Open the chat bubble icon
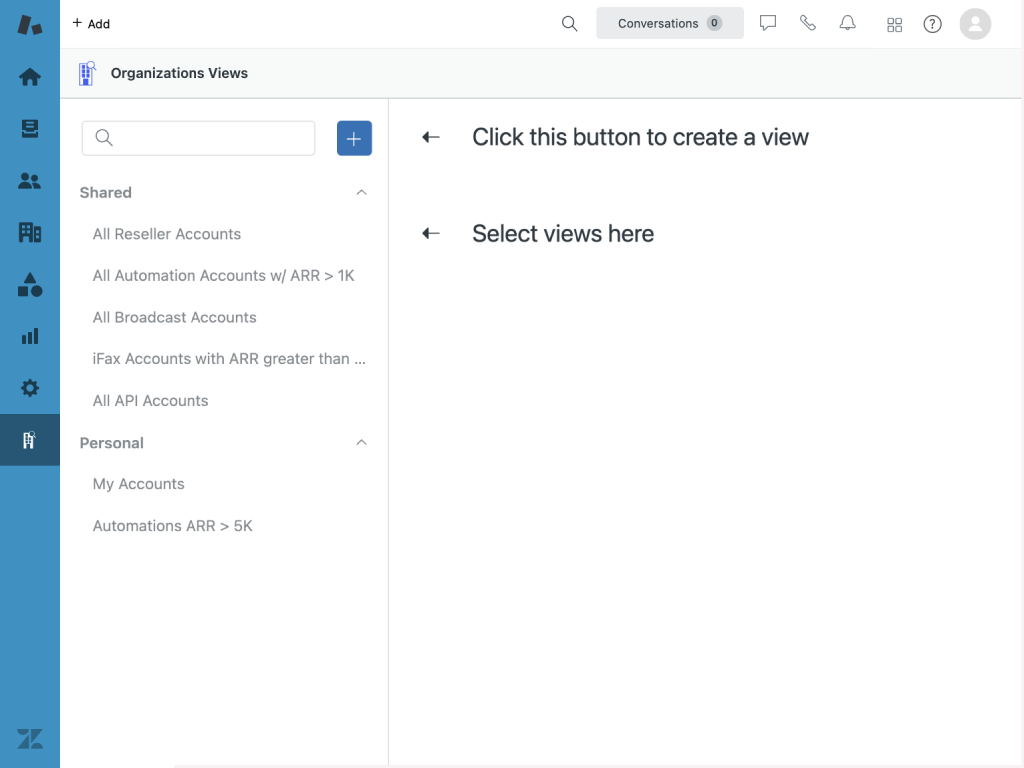The width and height of the screenshot is (1024, 768). 768,24
